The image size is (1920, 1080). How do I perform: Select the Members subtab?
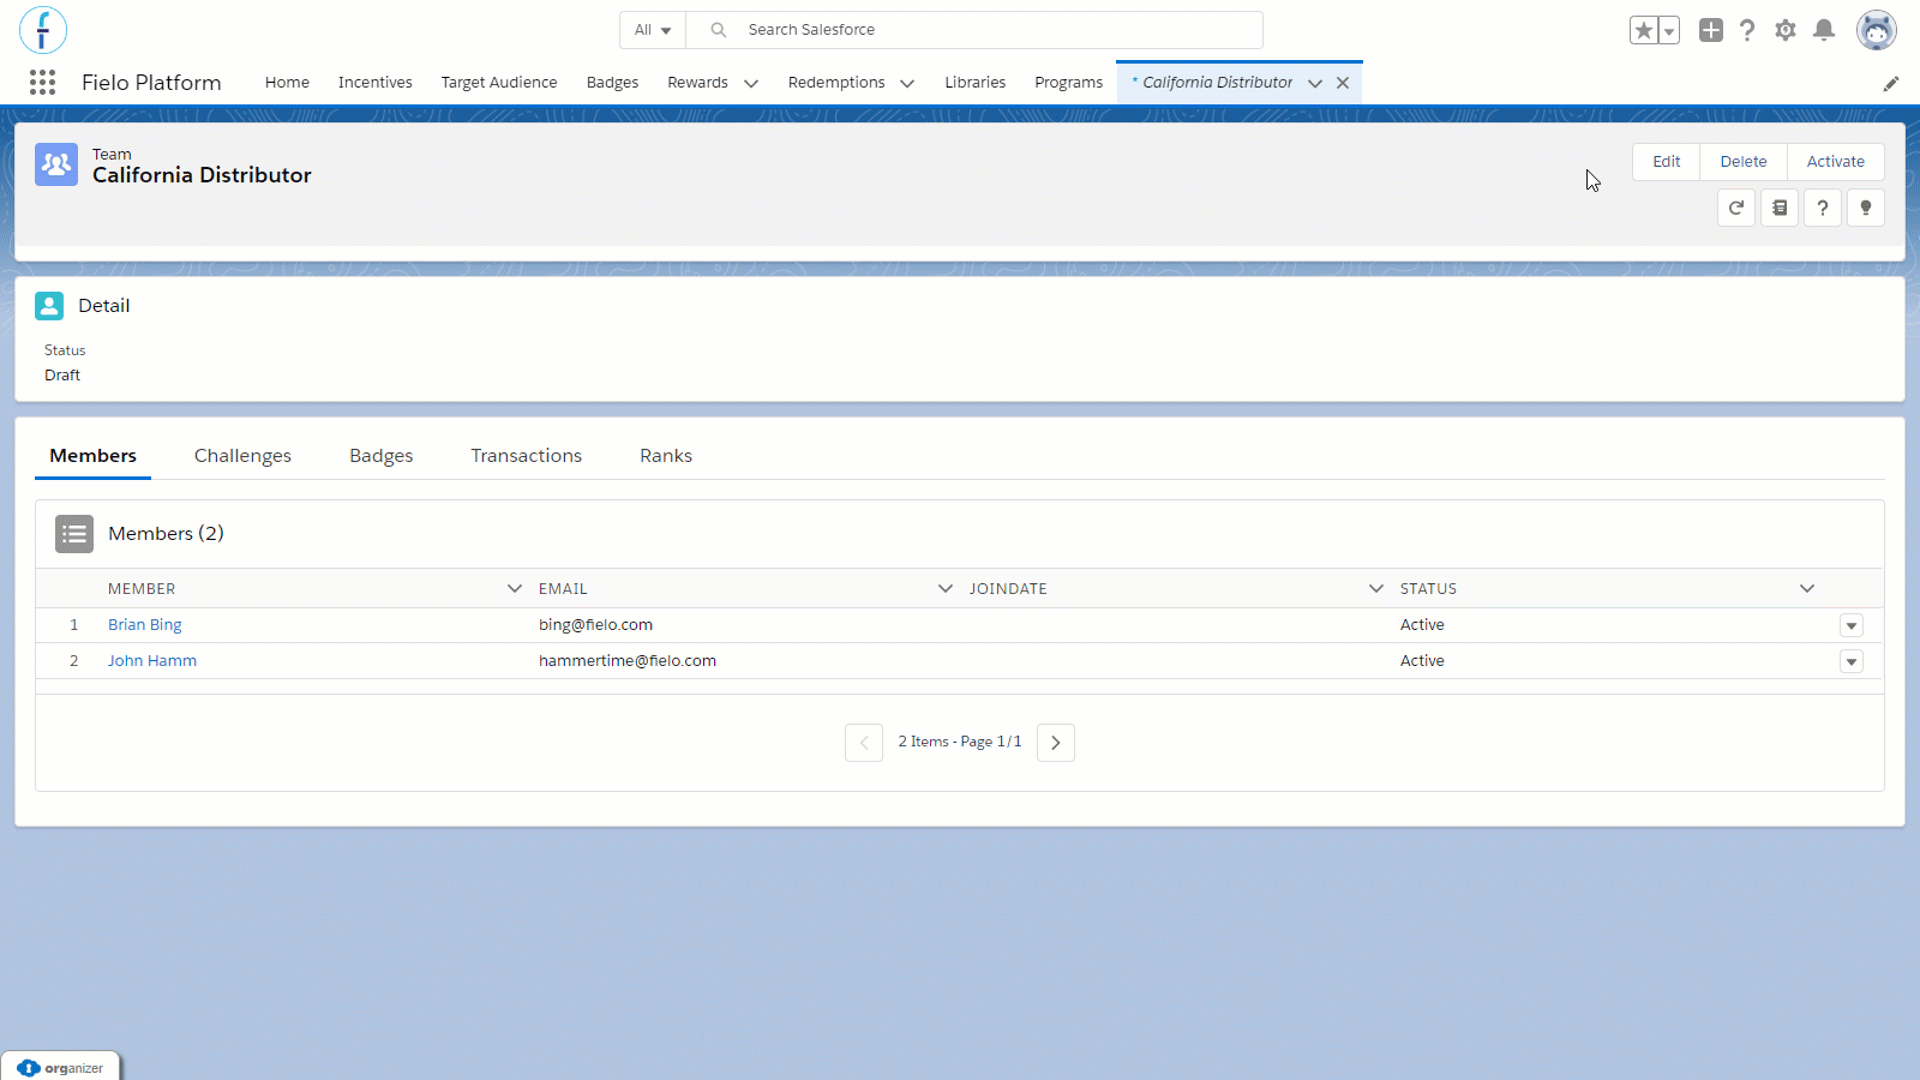coord(93,456)
